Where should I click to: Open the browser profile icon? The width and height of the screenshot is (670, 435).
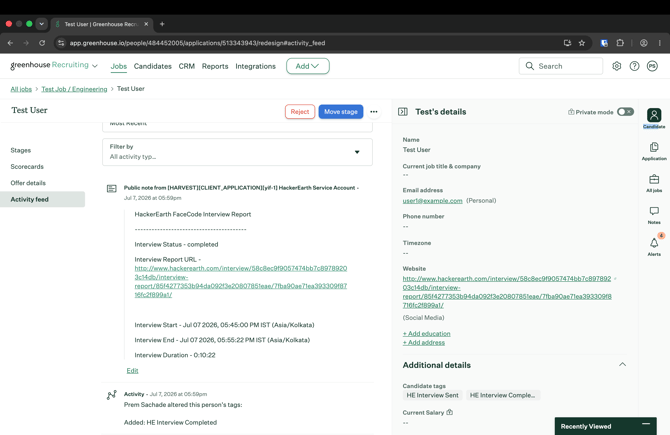(644, 43)
